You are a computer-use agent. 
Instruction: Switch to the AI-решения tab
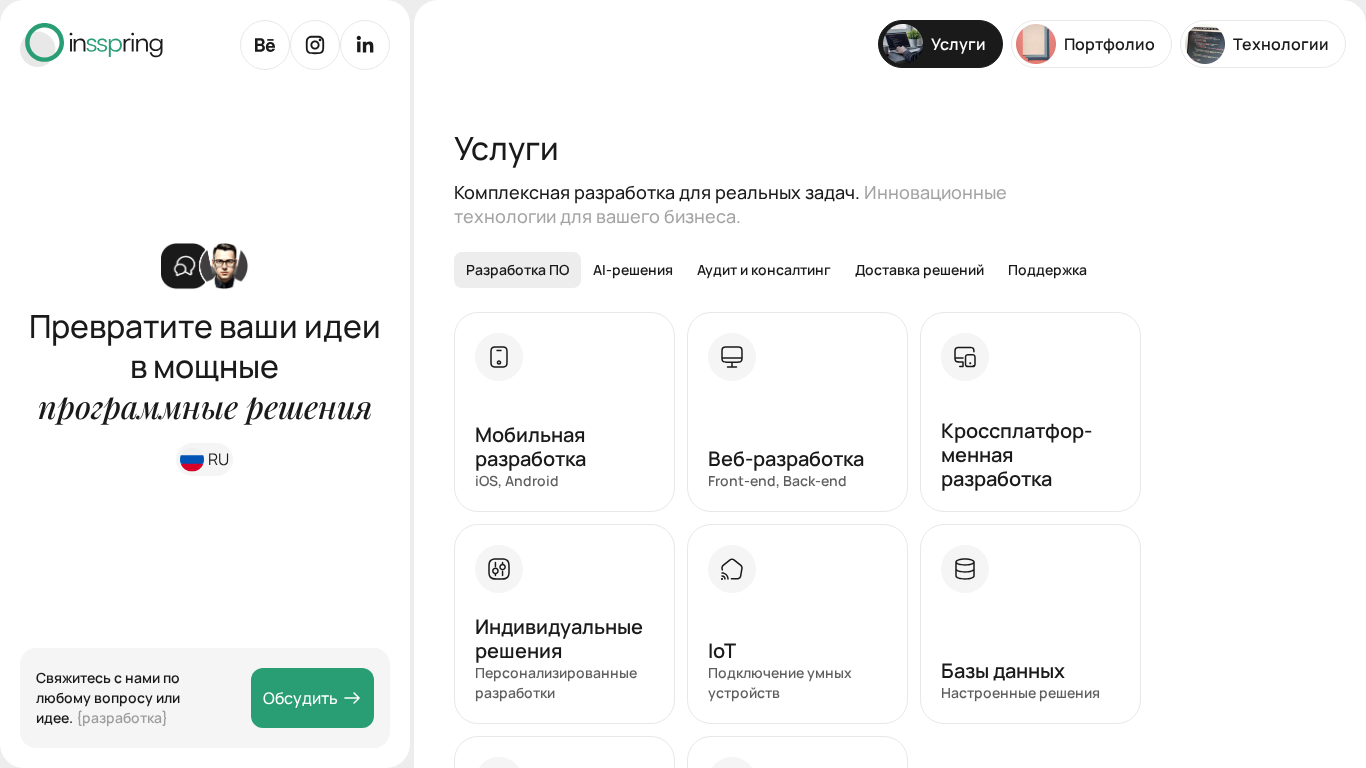pyautogui.click(x=633, y=270)
